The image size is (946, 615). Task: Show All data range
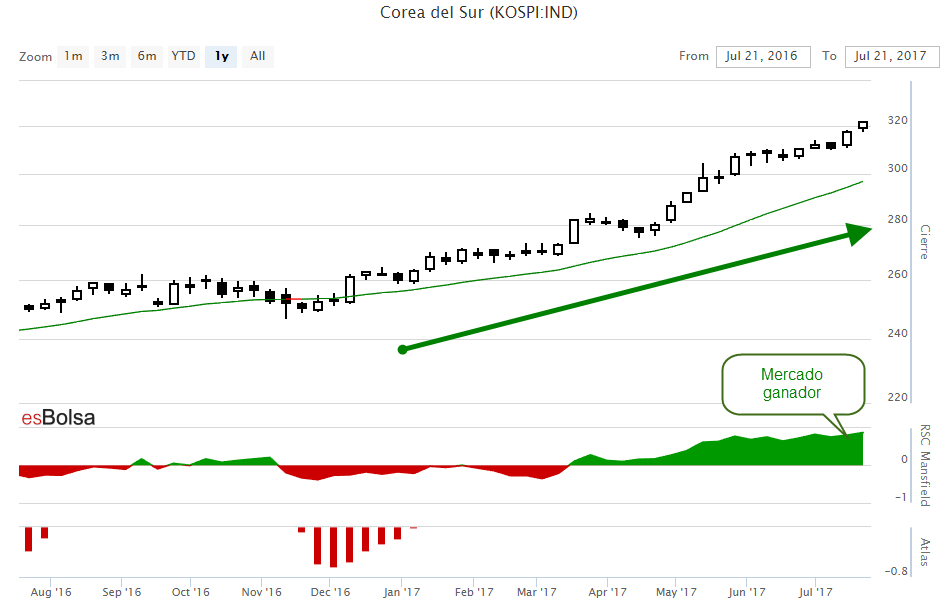click(258, 56)
